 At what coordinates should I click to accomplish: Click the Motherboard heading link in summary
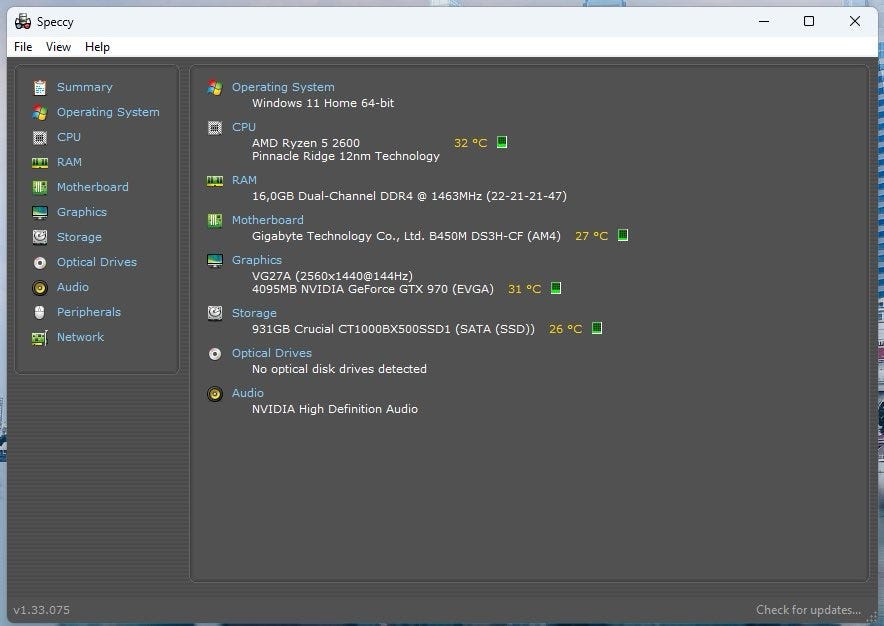267,221
